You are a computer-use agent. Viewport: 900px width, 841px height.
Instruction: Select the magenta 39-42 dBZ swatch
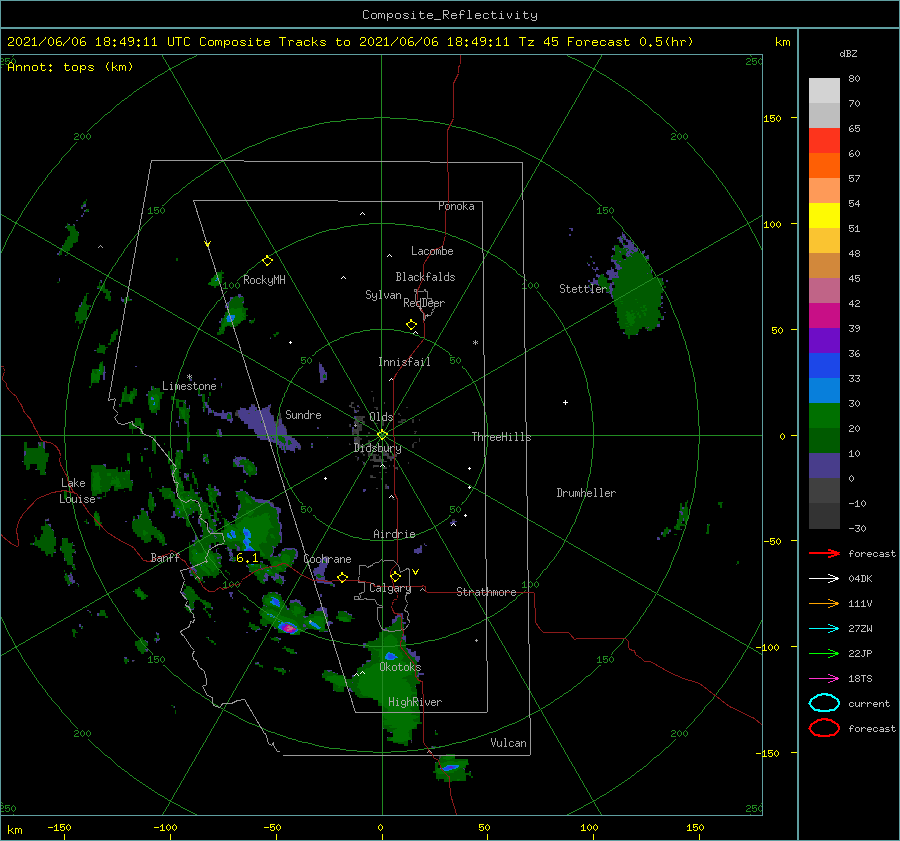(824, 315)
